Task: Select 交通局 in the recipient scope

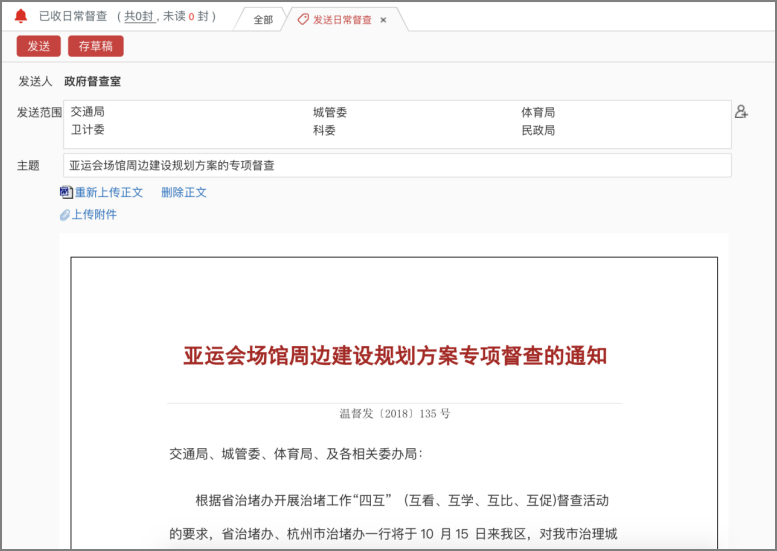Action: (88, 113)
